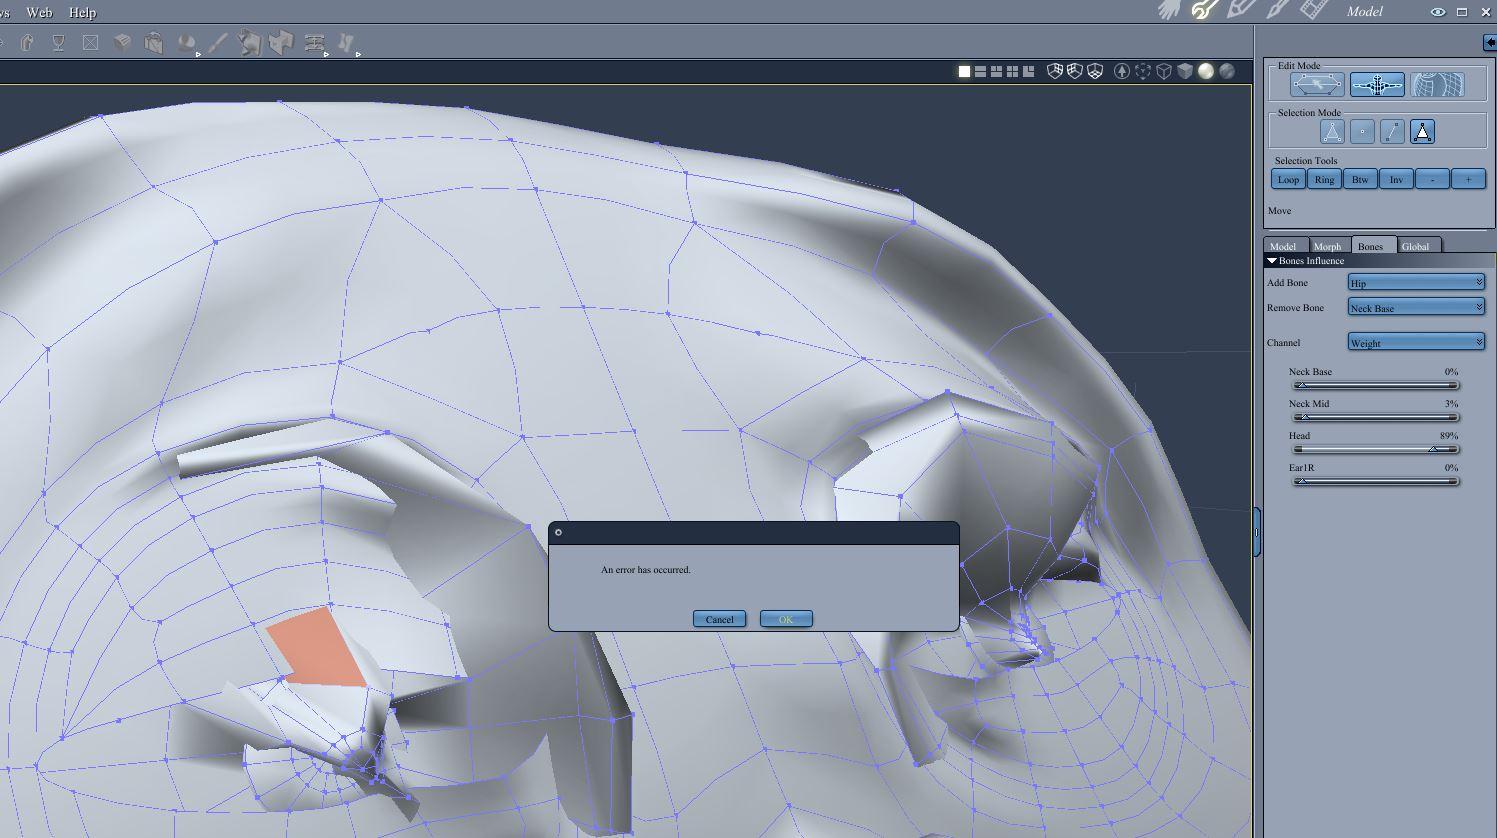Switch to two-row stacked viewport layout
The height and width of the screenshot is (838, 1497).
pos(980,71)
